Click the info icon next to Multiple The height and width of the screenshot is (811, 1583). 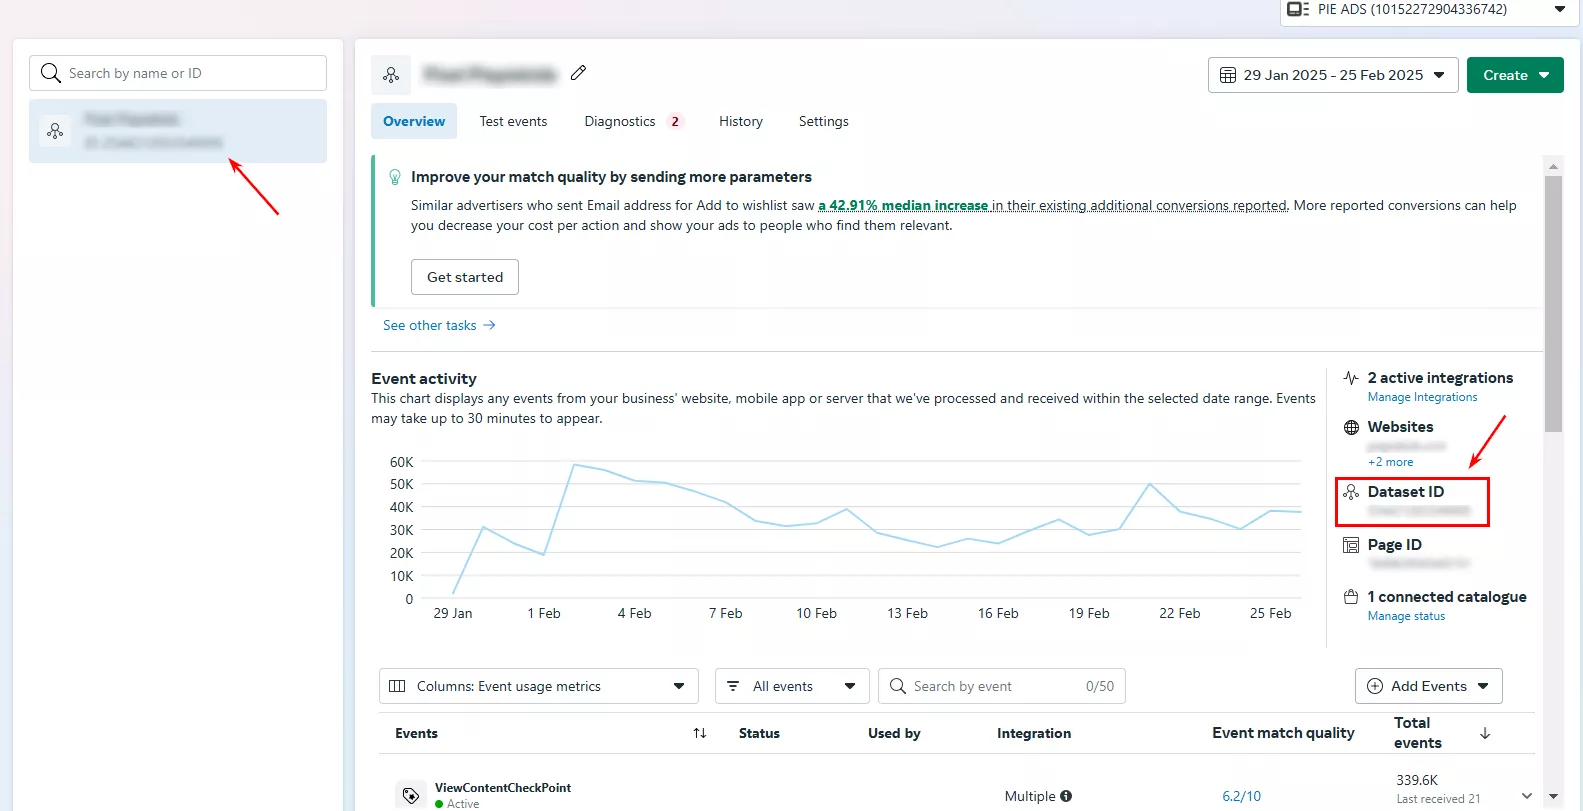(1066, 796)
